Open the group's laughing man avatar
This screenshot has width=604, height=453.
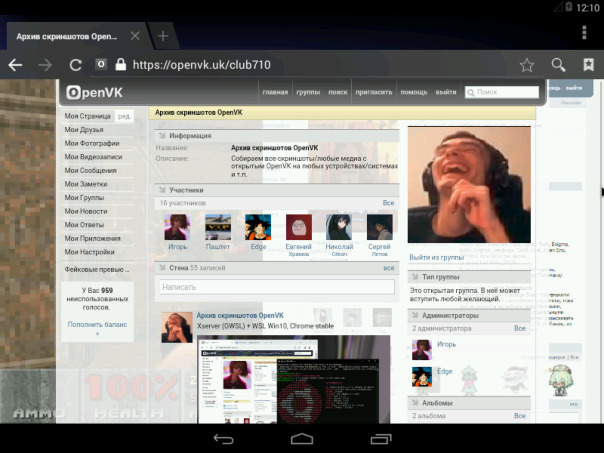click(x=469, y=185)
